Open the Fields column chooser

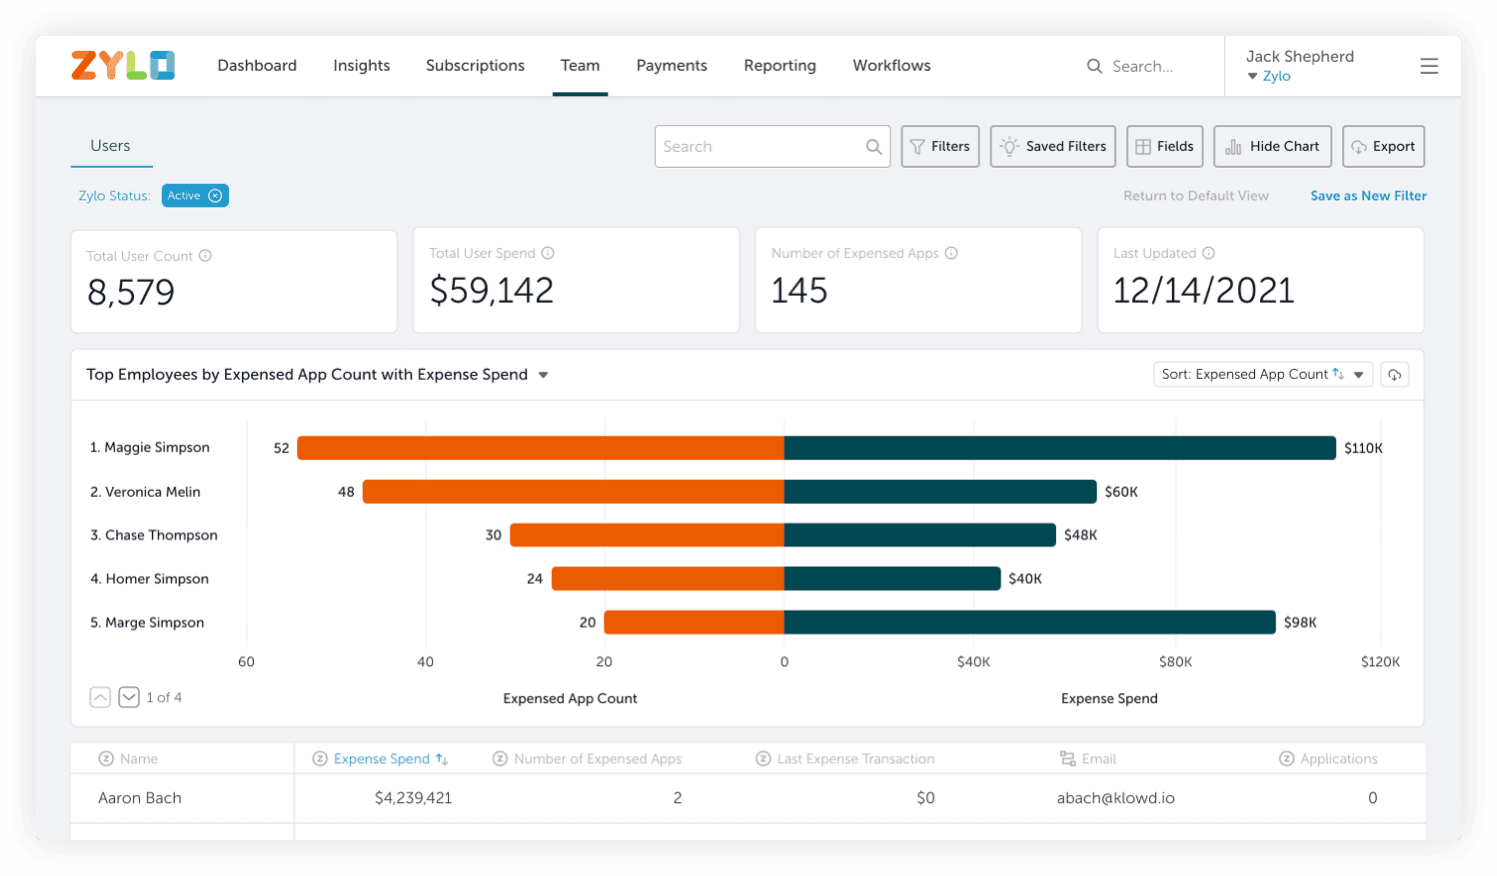(x=1164, y=146)
